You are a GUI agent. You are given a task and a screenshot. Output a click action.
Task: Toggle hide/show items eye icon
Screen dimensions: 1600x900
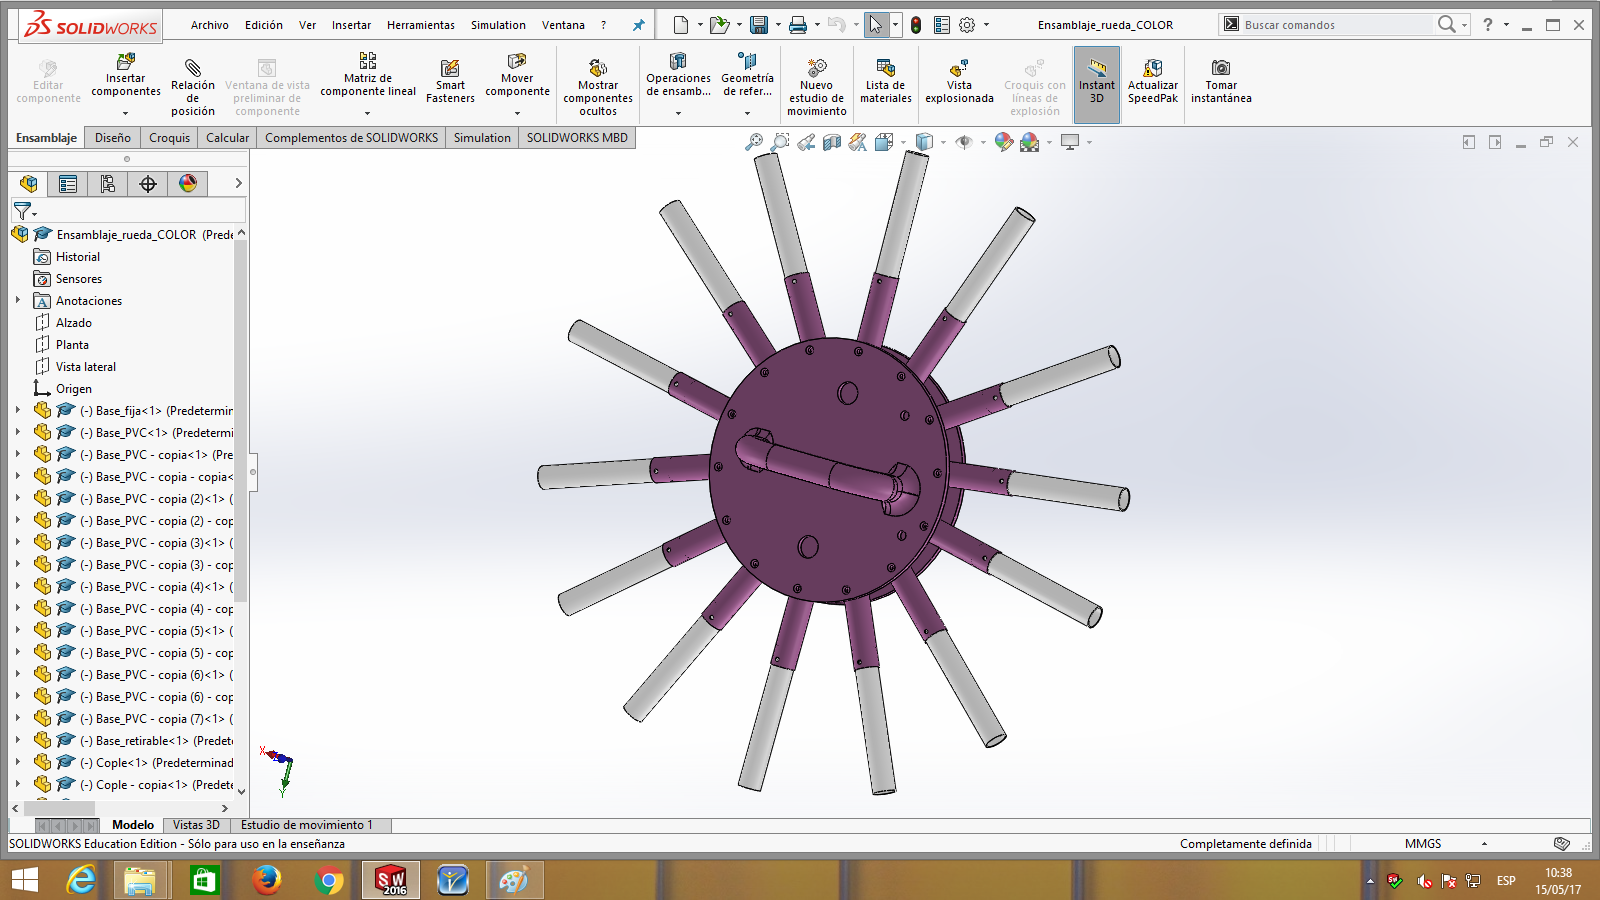[964, 143]
